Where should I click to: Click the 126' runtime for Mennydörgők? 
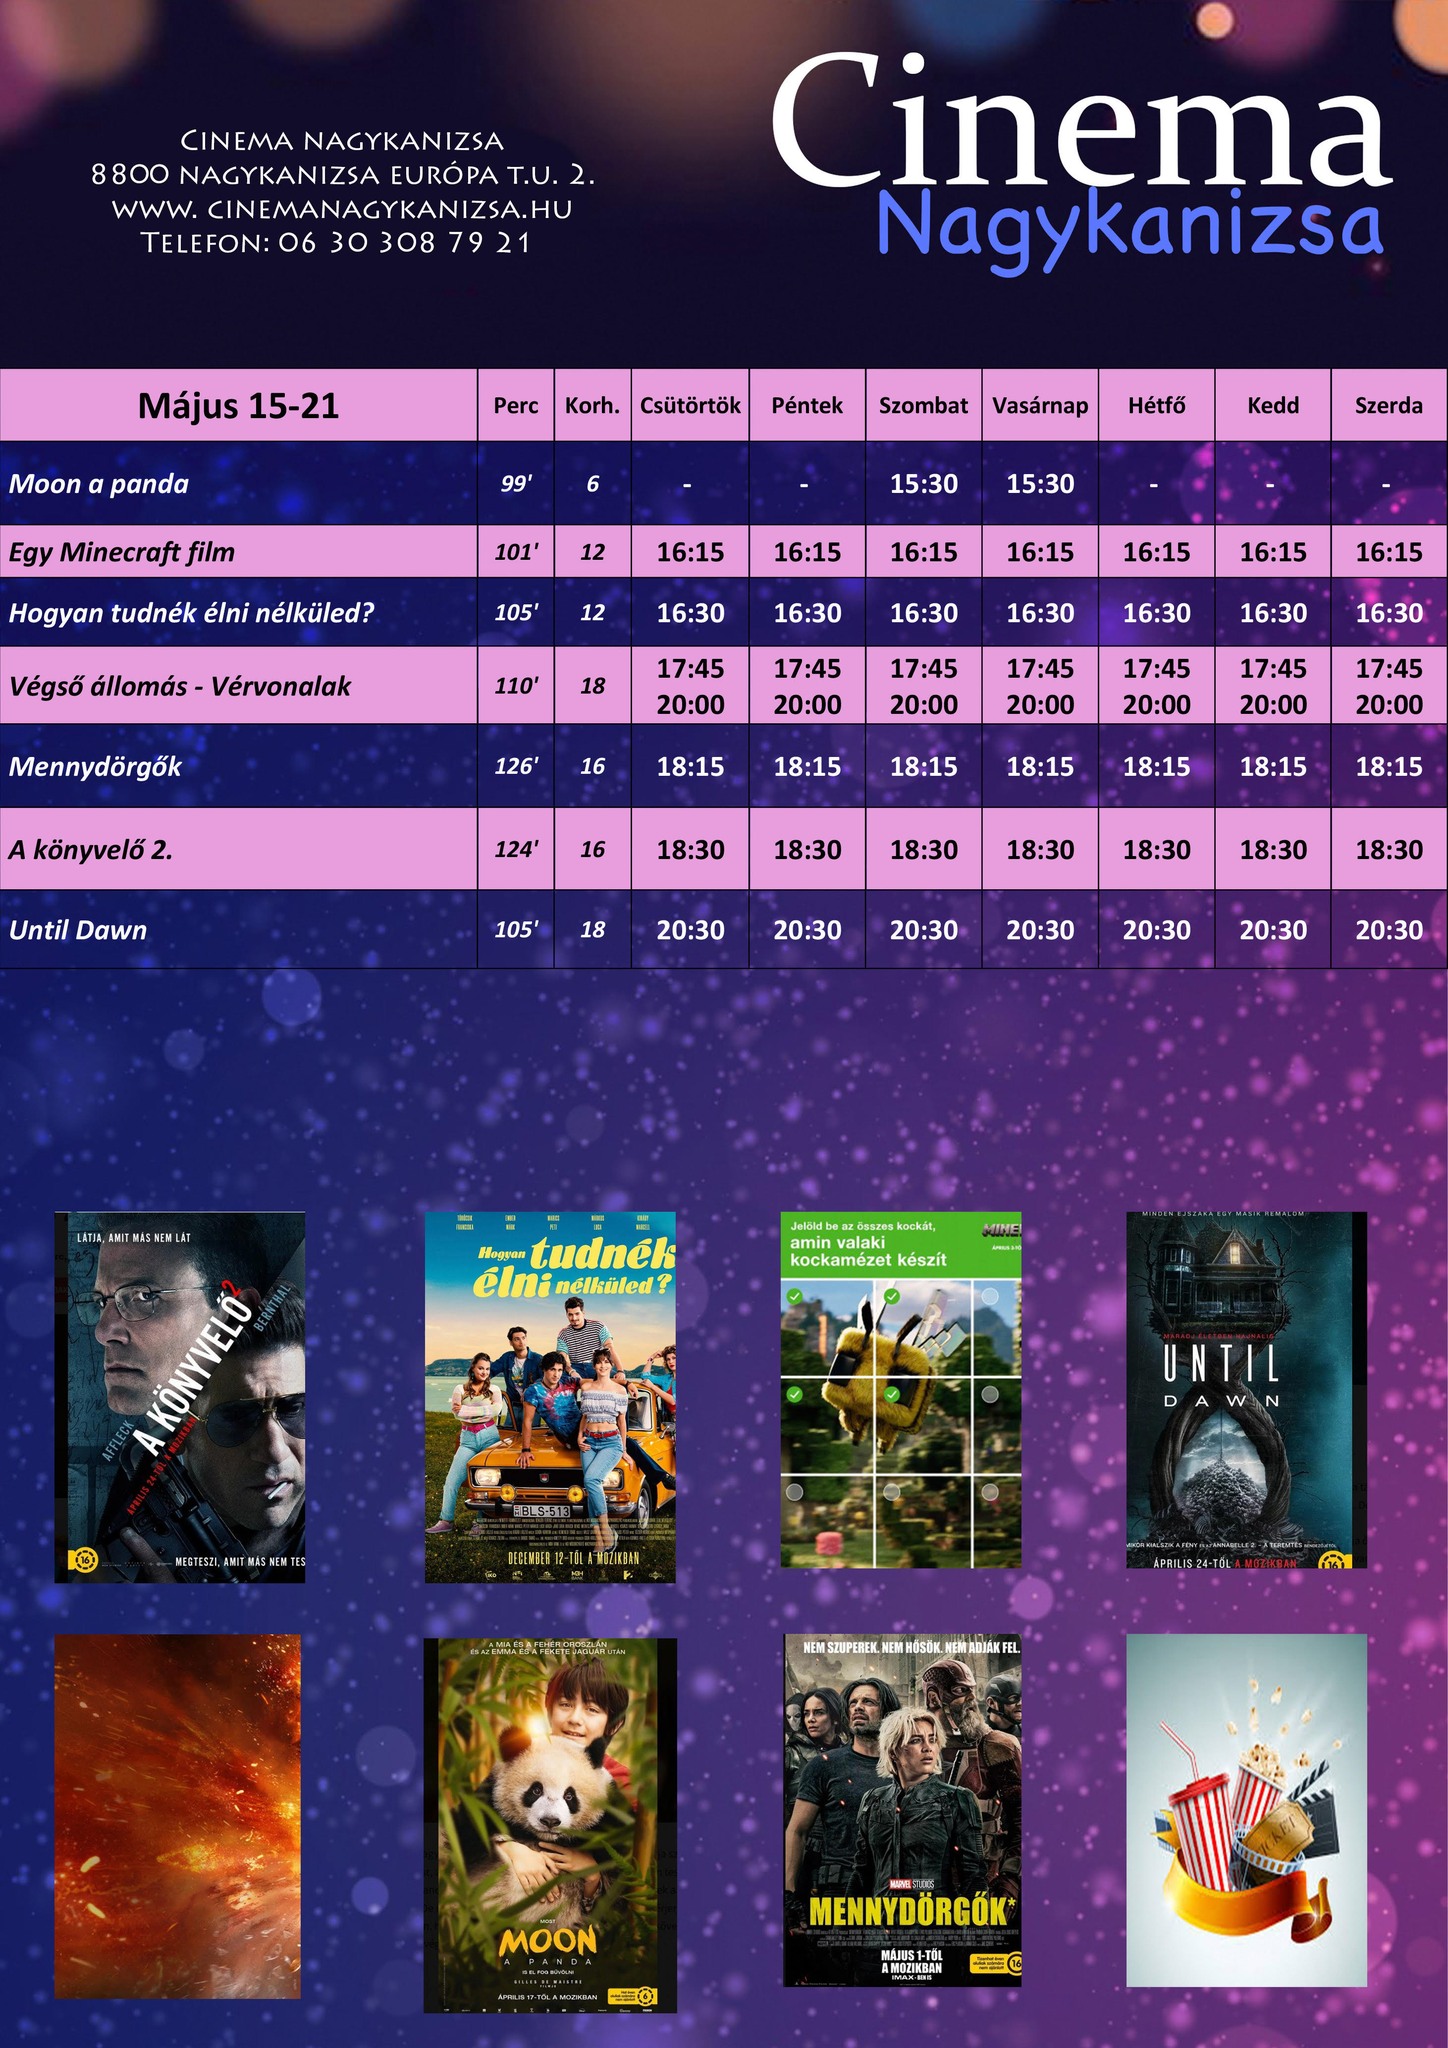click(516, 767)
